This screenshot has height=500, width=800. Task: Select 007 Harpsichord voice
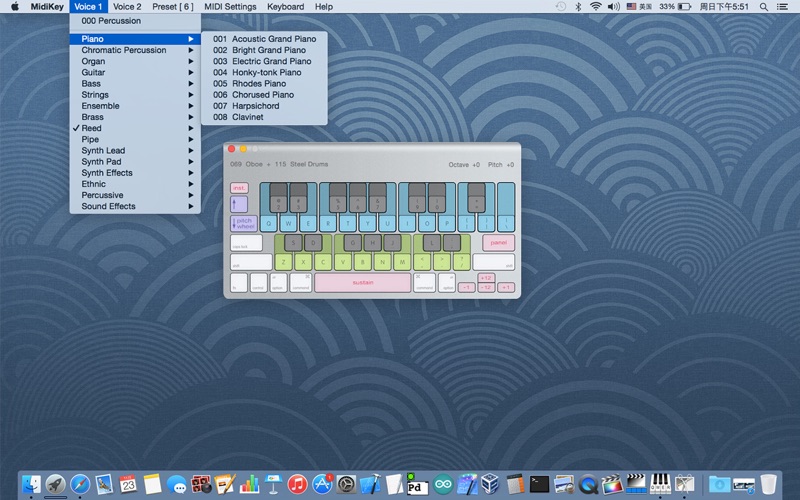point(246,106)
